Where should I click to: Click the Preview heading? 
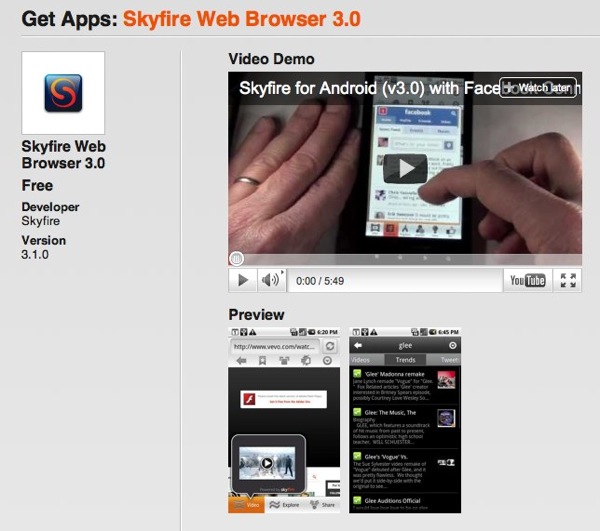(x=256, y=315)
